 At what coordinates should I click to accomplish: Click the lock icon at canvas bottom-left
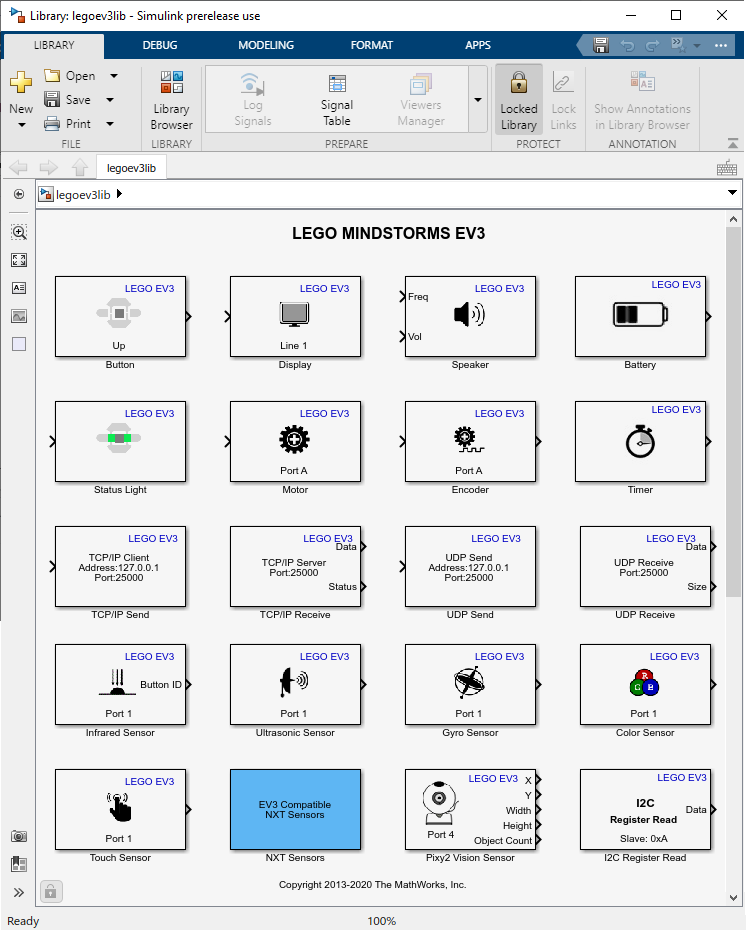coord(51,890)
